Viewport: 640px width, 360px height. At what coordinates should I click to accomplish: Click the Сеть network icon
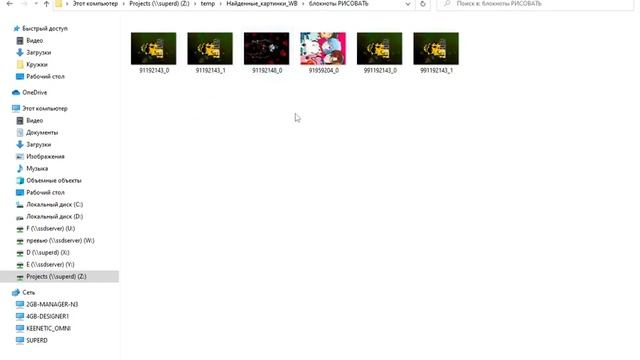16,293
